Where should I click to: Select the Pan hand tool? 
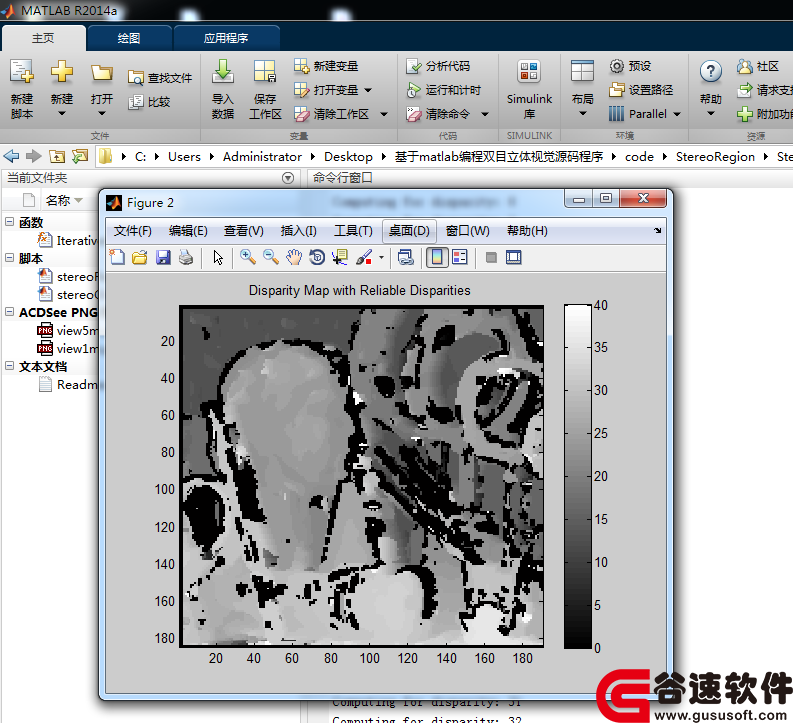click(294, 257)
